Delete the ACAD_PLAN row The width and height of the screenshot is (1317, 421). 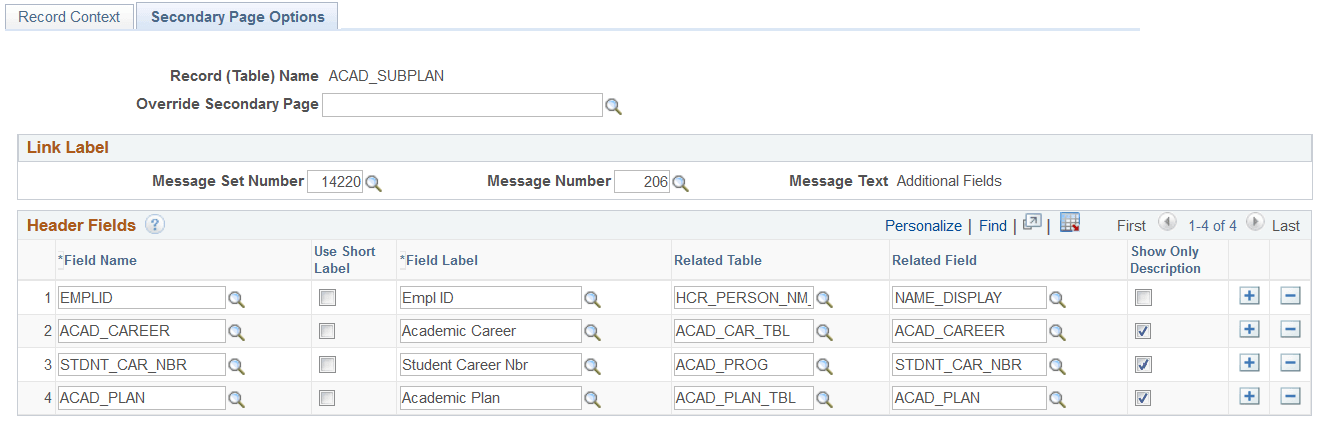click(x=1290, y=397)
